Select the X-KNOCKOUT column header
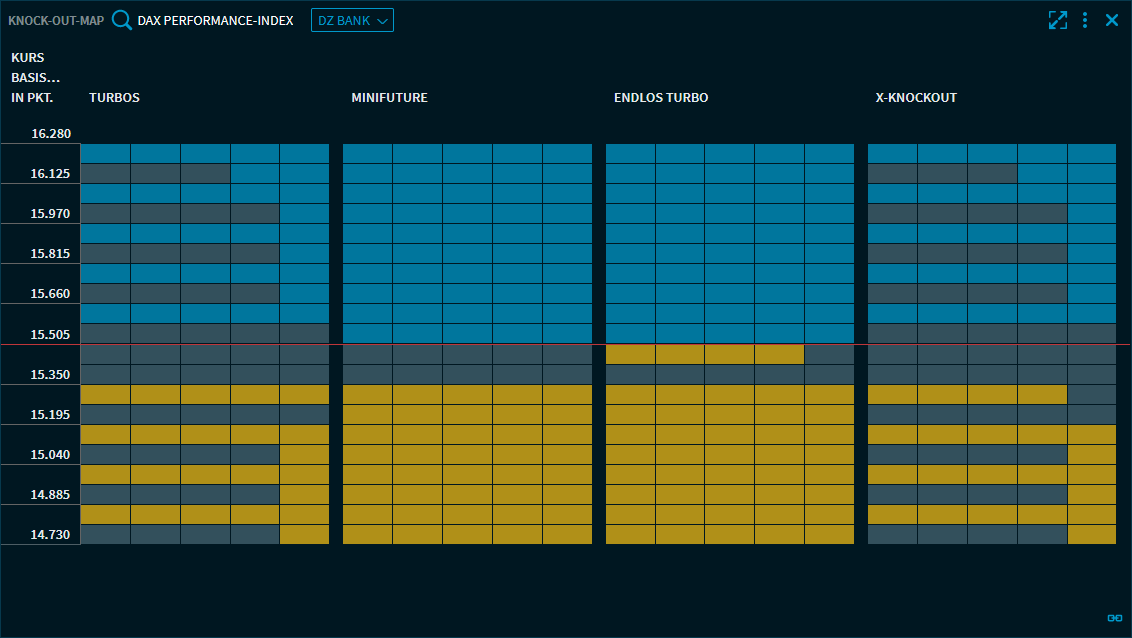Screen dimensions: 1132x638 [916, 98]
